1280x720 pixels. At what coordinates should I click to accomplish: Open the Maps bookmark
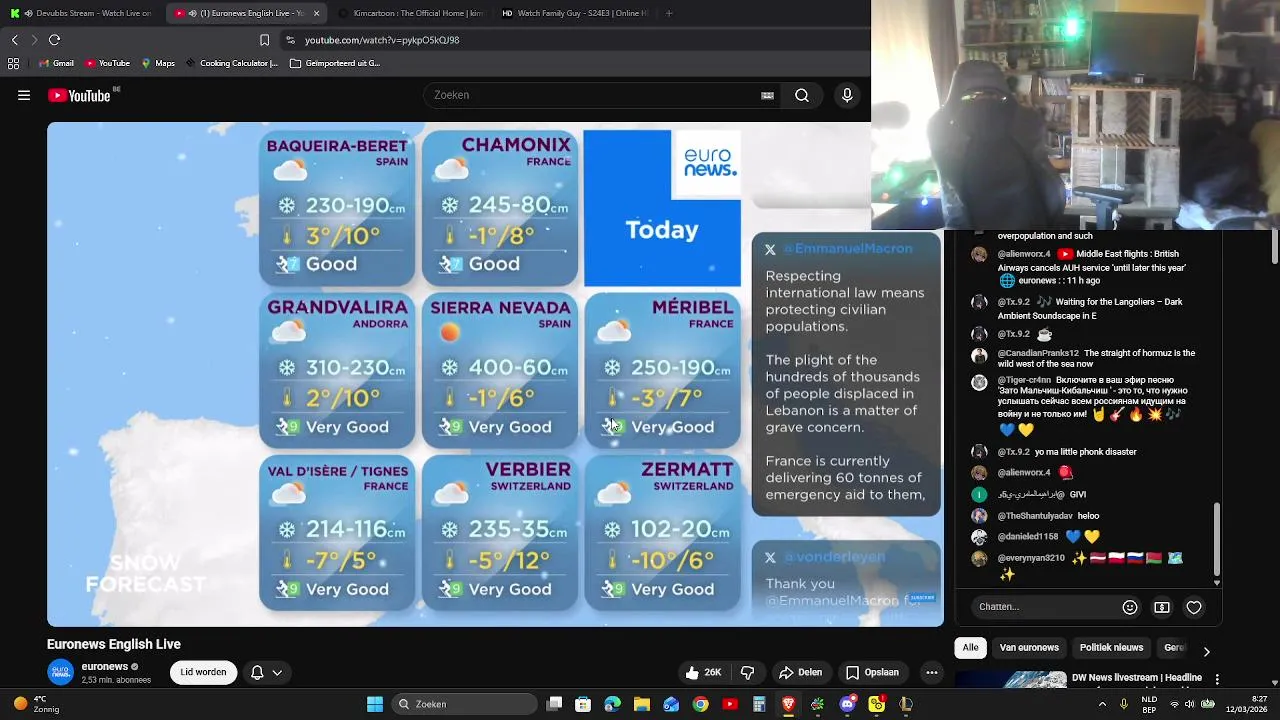[x=158, y=63]
